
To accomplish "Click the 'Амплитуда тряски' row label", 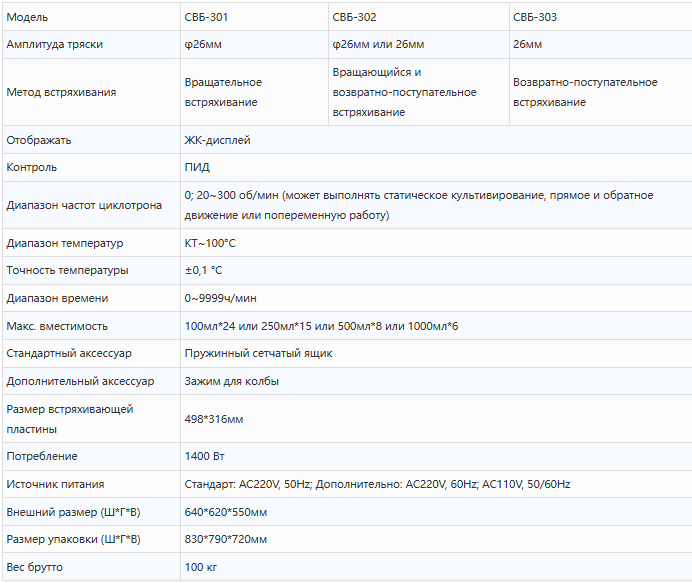I will [54, 44].
